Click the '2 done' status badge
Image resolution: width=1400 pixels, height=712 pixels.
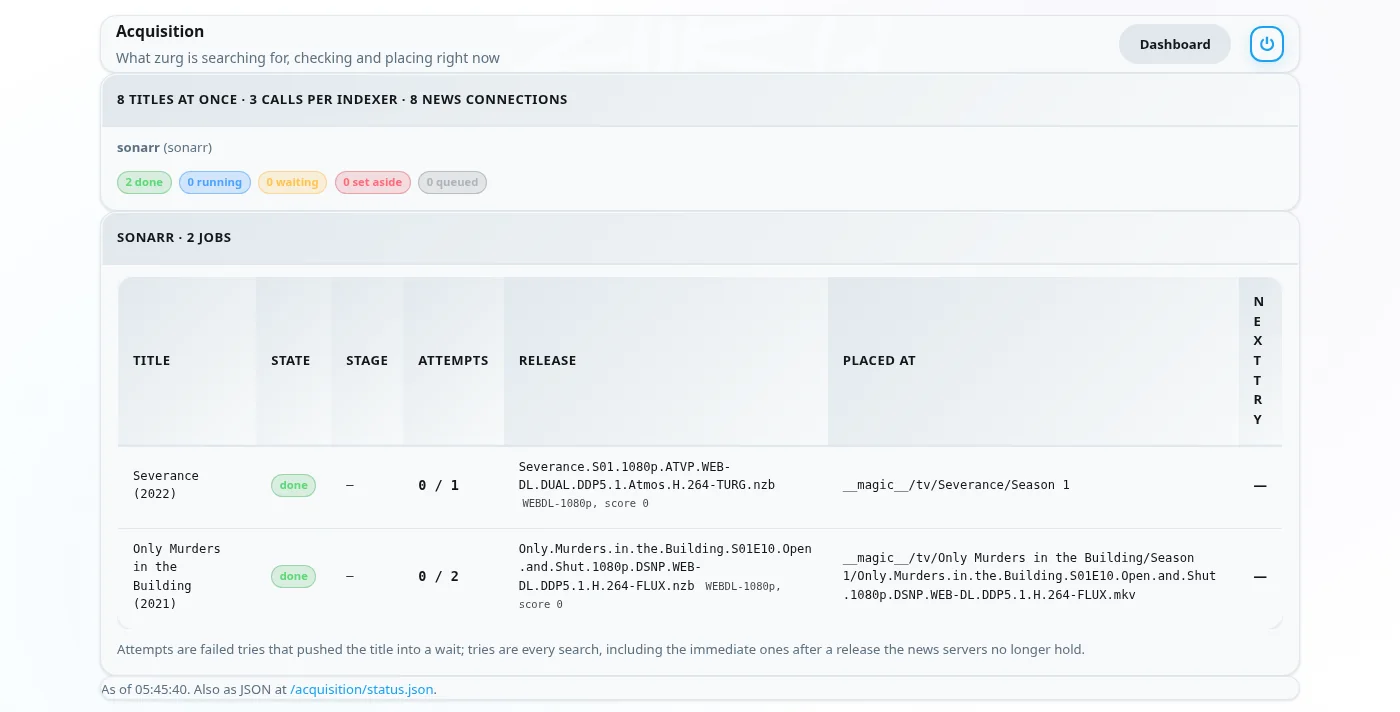click(144, 182)
